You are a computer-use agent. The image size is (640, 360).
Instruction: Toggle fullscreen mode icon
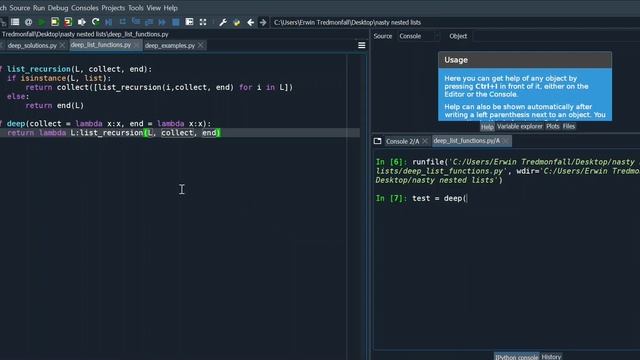click(203, 22)
